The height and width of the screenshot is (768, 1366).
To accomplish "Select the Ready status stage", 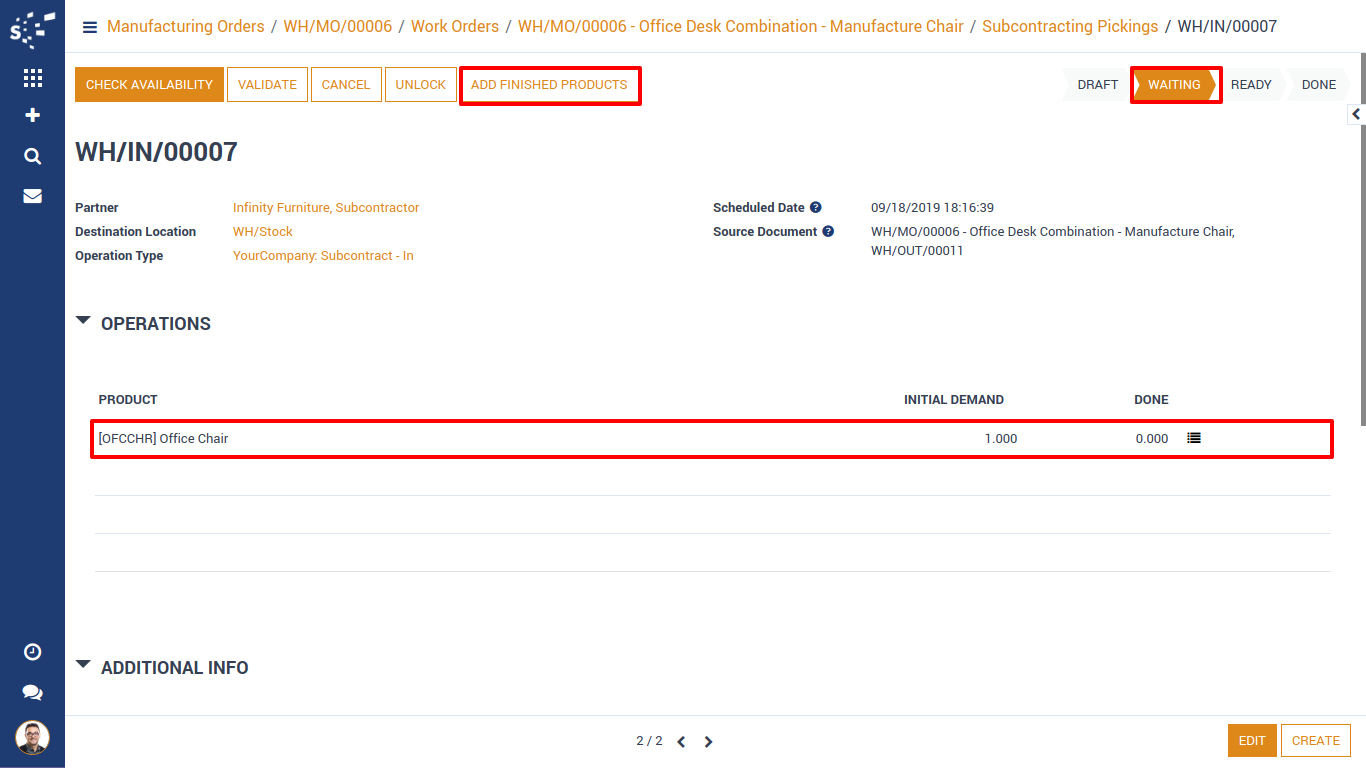I will [x=1251, y=85].
